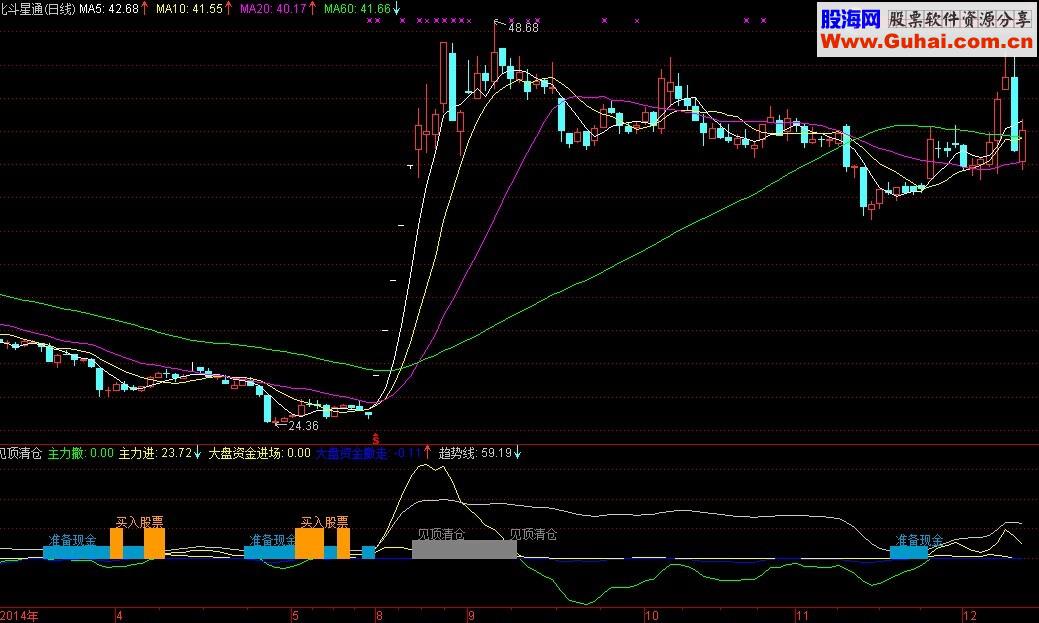Click the 股海网 logo in the corner
The image size is (1039, 623).
[x=850, y=18]
